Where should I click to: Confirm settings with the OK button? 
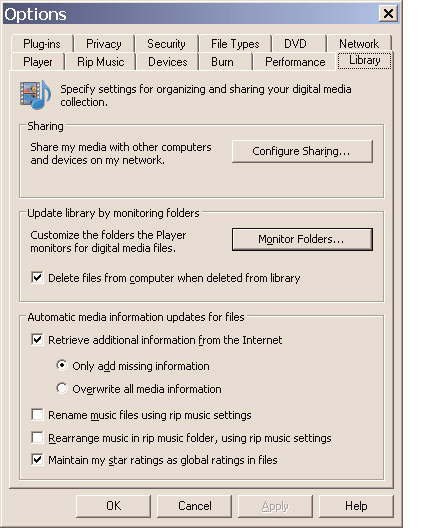point(113,506)
